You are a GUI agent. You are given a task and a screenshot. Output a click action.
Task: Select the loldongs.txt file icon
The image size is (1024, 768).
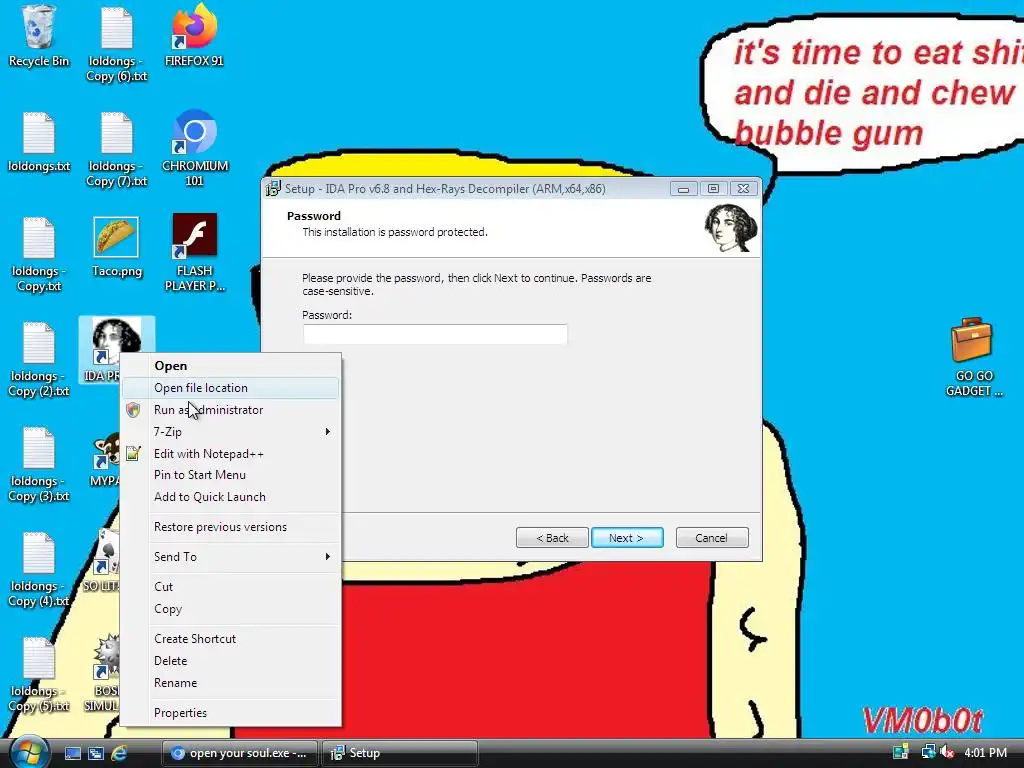pyautogui.click(x=39, y=142)
